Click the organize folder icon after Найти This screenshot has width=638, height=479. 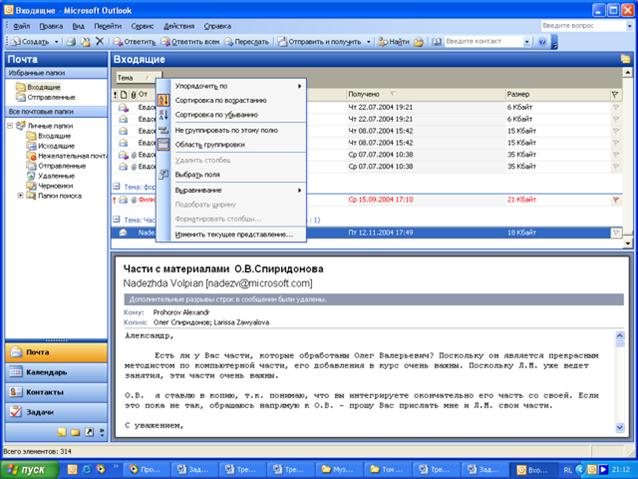coord(419,42)
